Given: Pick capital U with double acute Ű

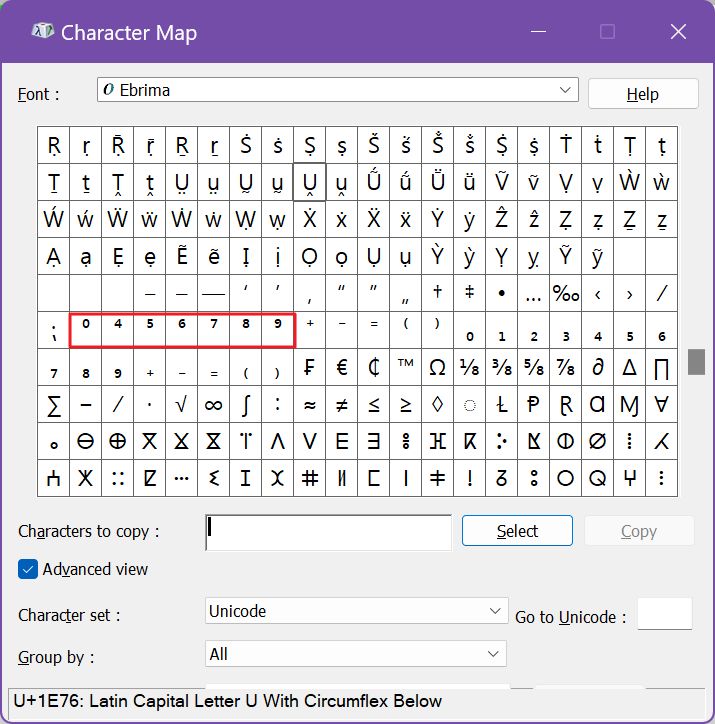Looking at the screenshot, I should click(373, 182).
